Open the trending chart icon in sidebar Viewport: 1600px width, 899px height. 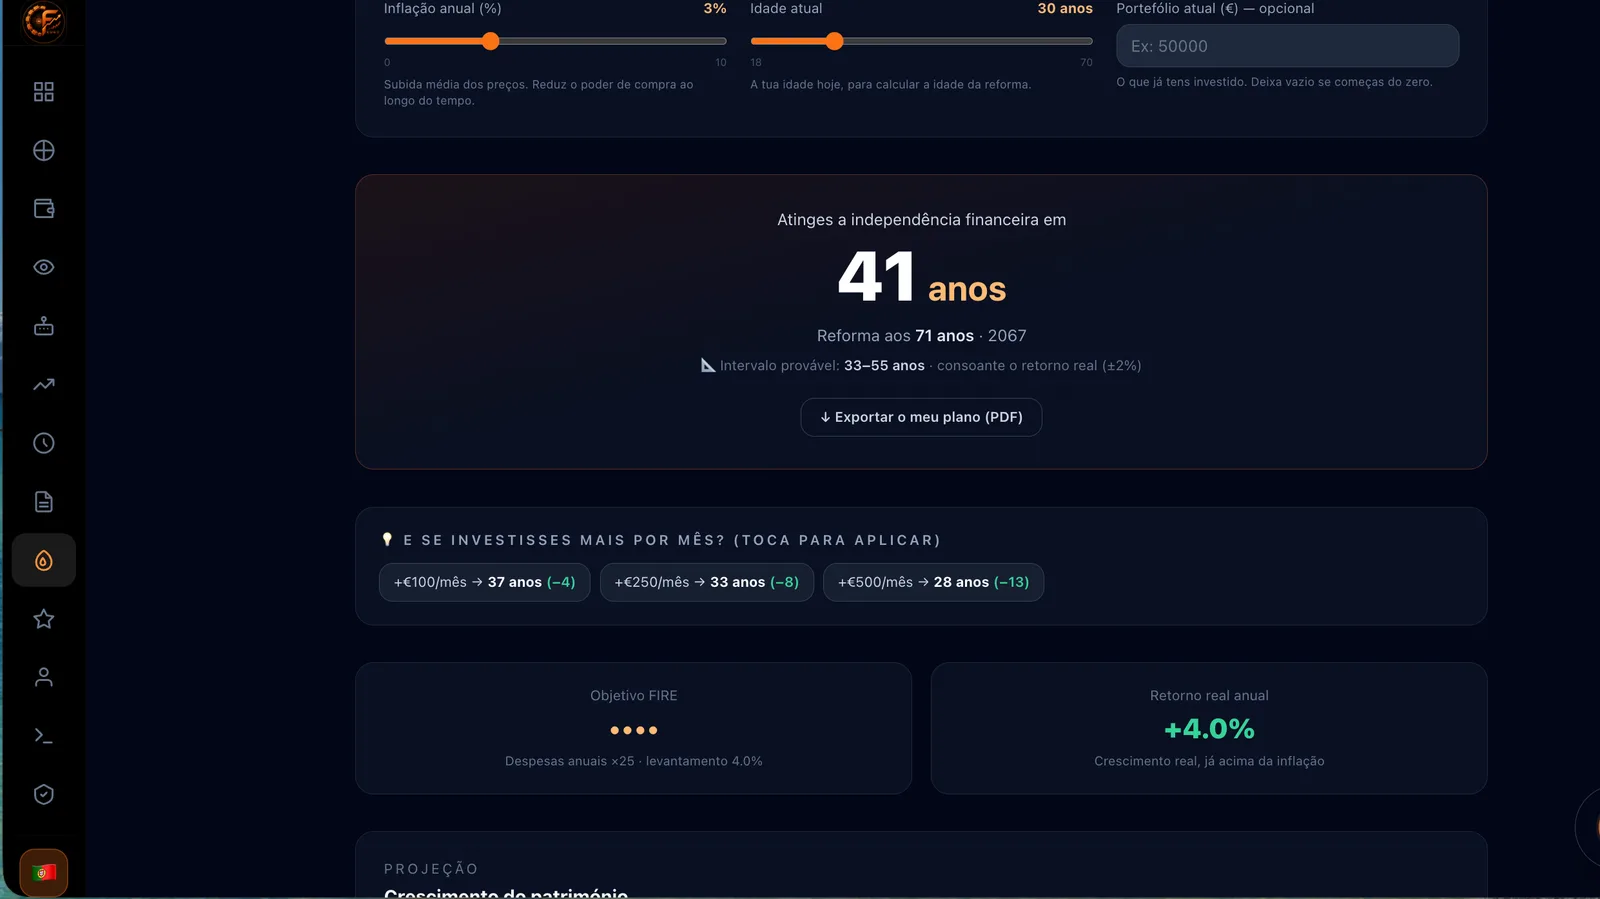(44, 384)
